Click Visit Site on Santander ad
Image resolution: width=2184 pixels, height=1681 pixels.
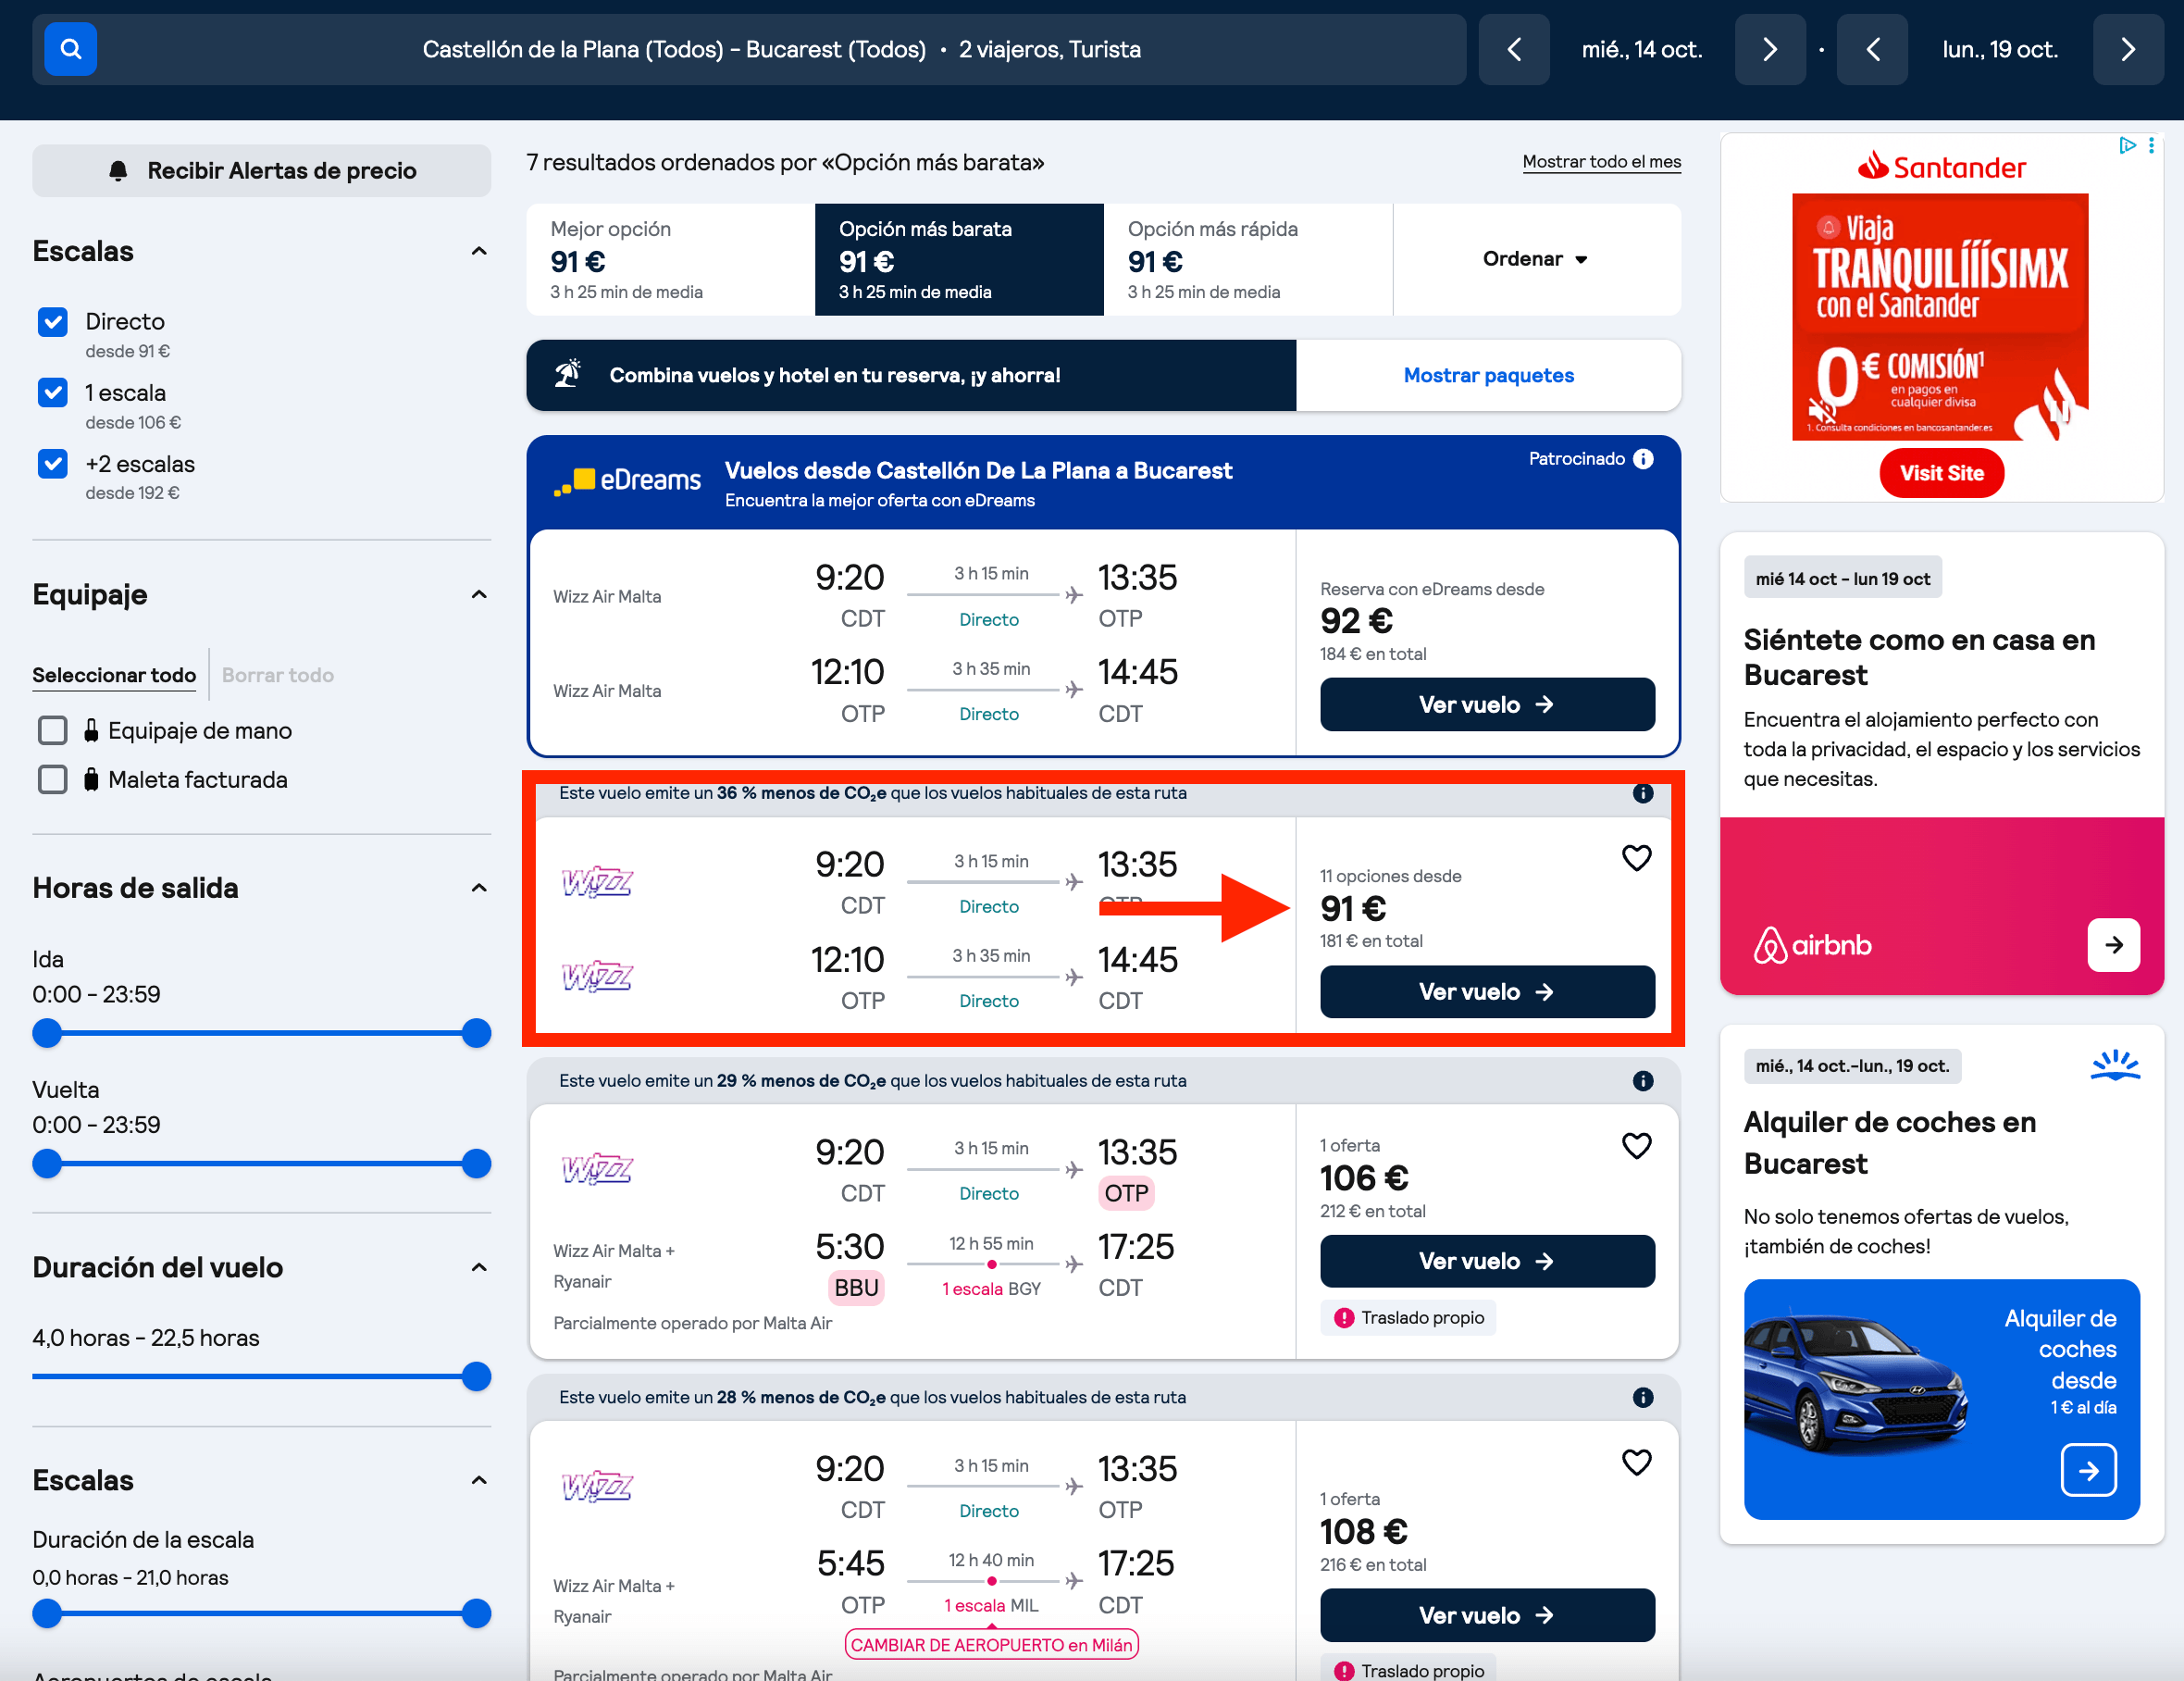tap(1941, 473)
